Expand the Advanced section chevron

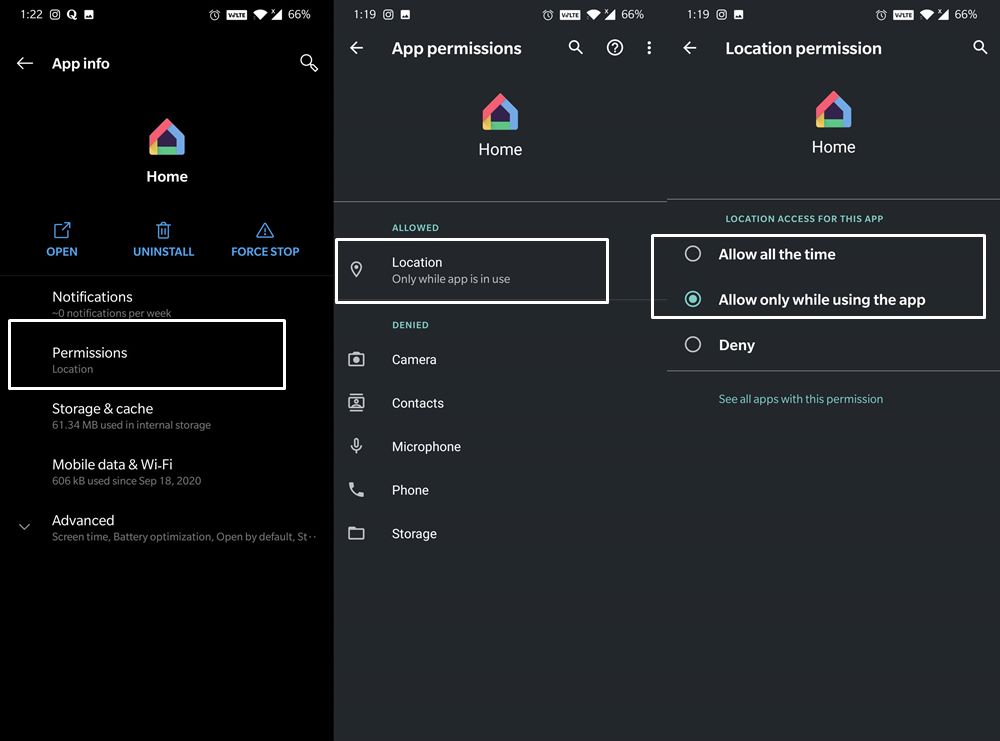click(x=24, y=527)
